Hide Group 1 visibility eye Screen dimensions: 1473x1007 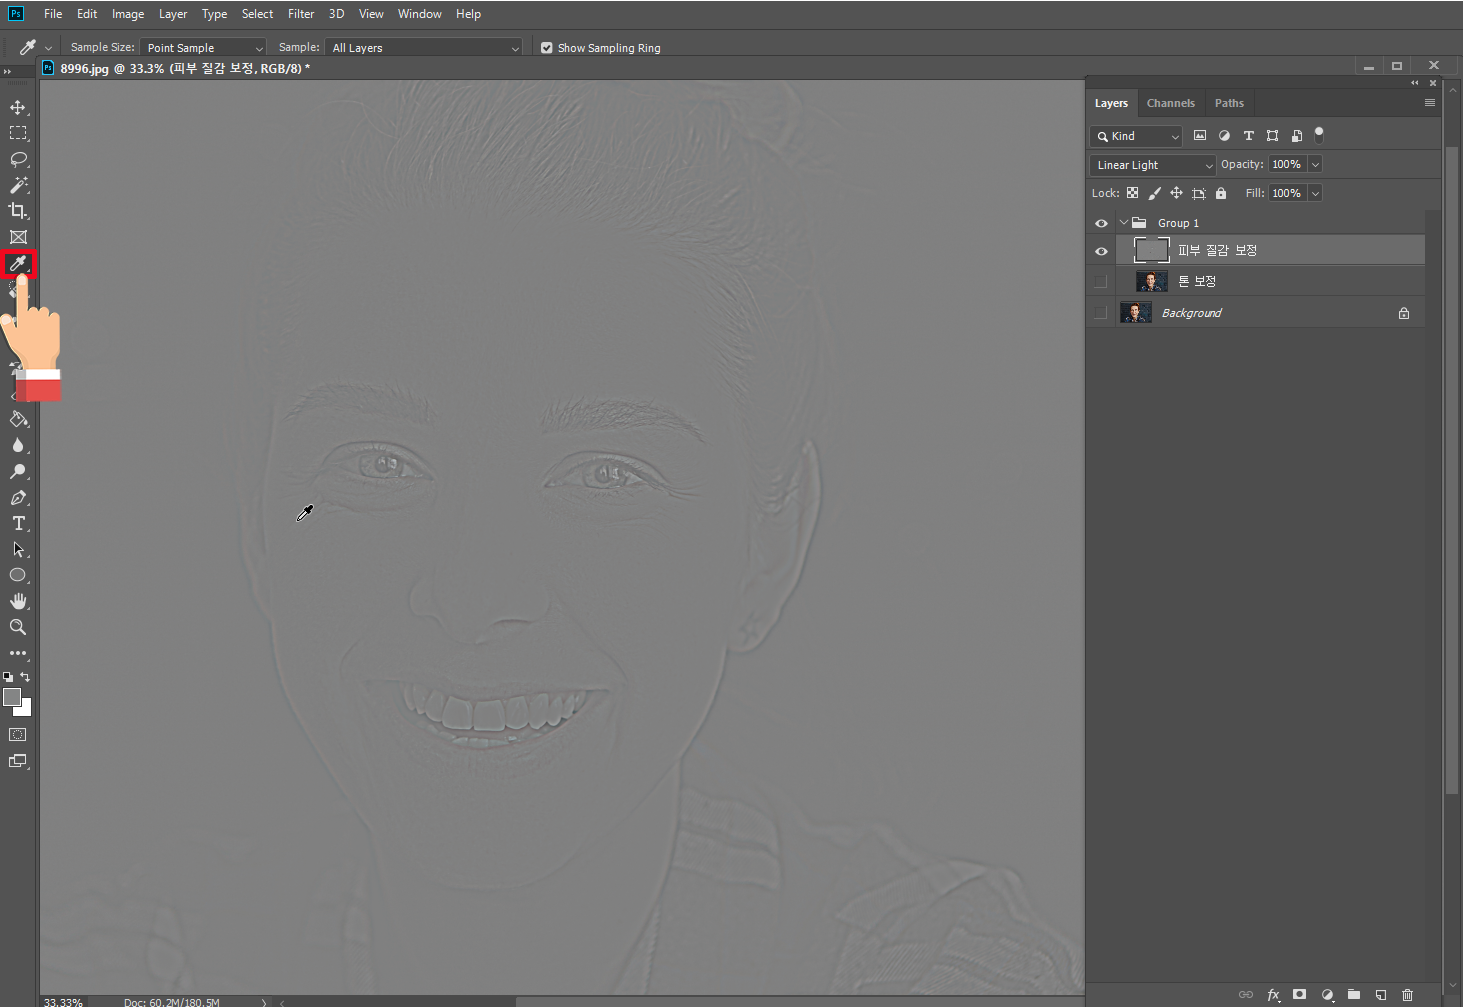1101,223
